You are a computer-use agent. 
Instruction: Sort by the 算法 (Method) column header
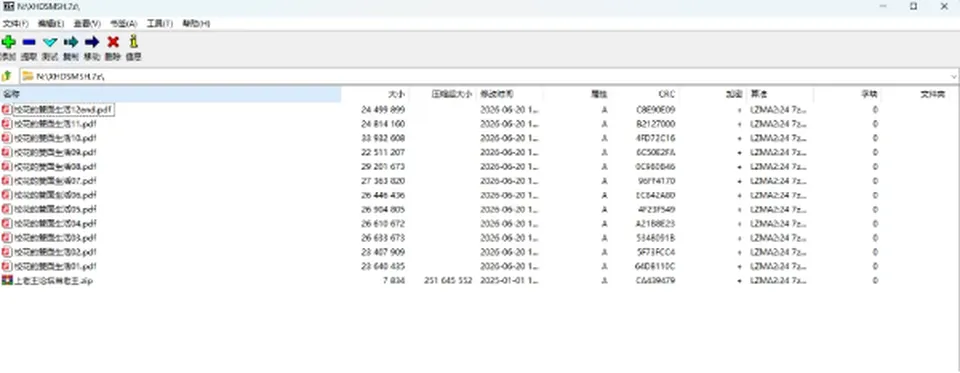pyautogui.click(x=779, y=94)
